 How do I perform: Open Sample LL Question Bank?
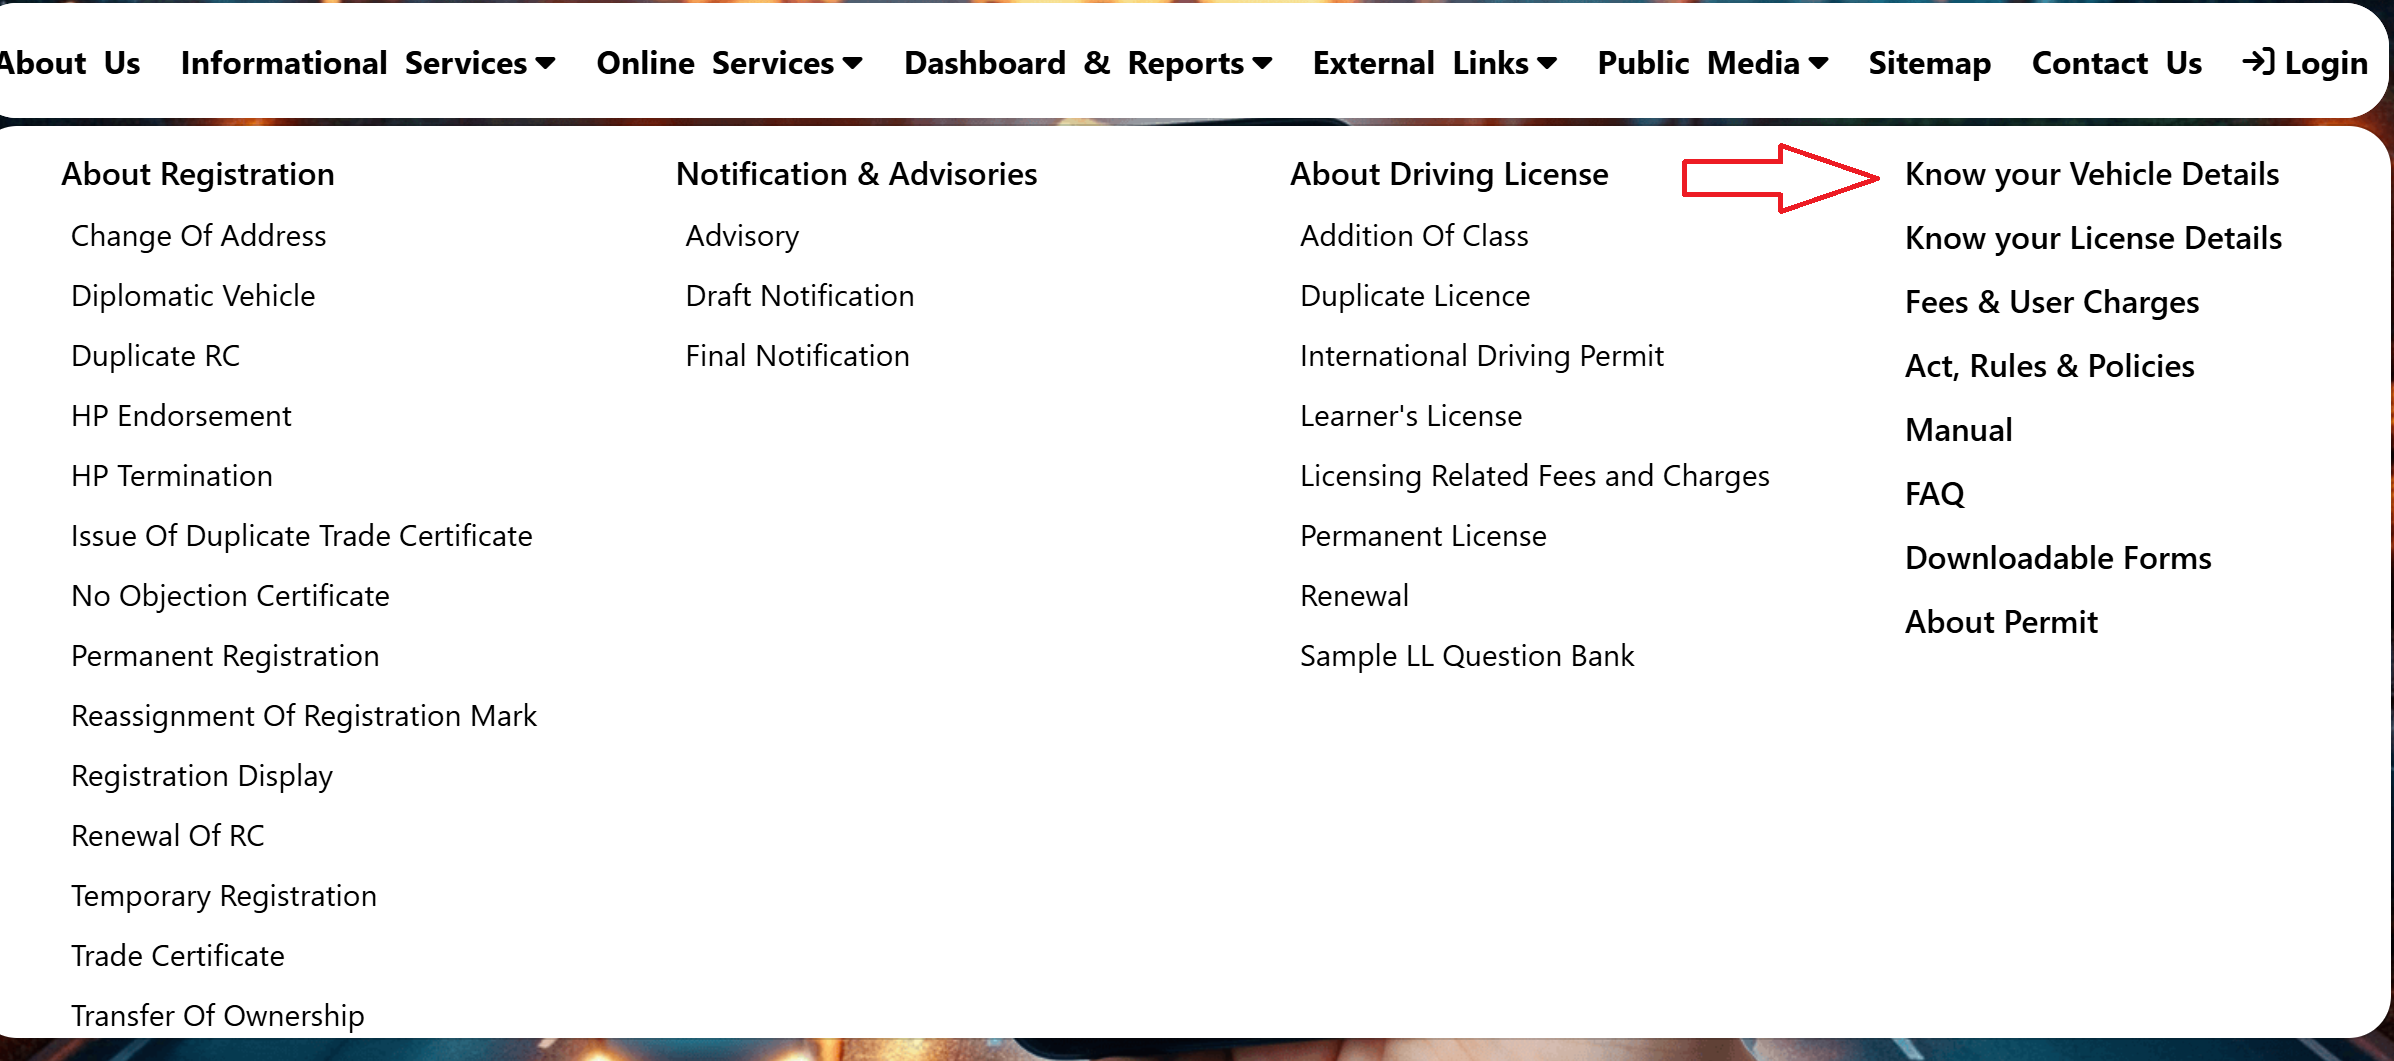1466,656
